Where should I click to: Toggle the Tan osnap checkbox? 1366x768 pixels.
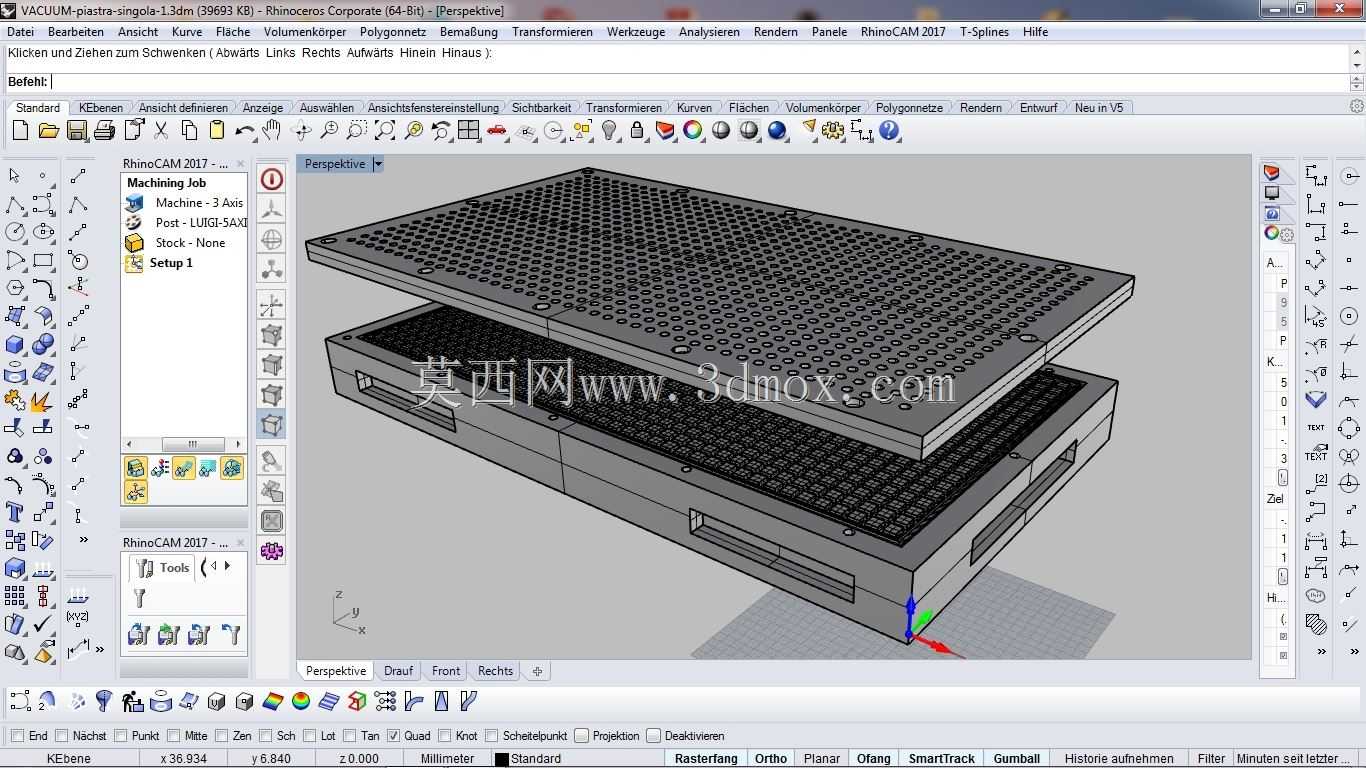(x=349, y=735)
